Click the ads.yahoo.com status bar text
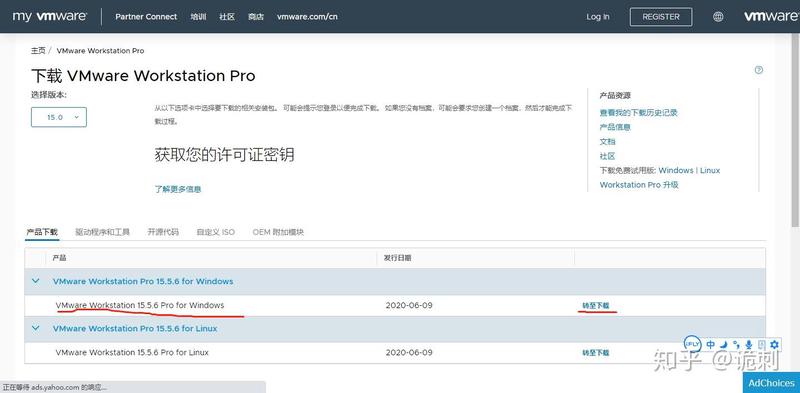The image size is (800, 393). [56, 387]
